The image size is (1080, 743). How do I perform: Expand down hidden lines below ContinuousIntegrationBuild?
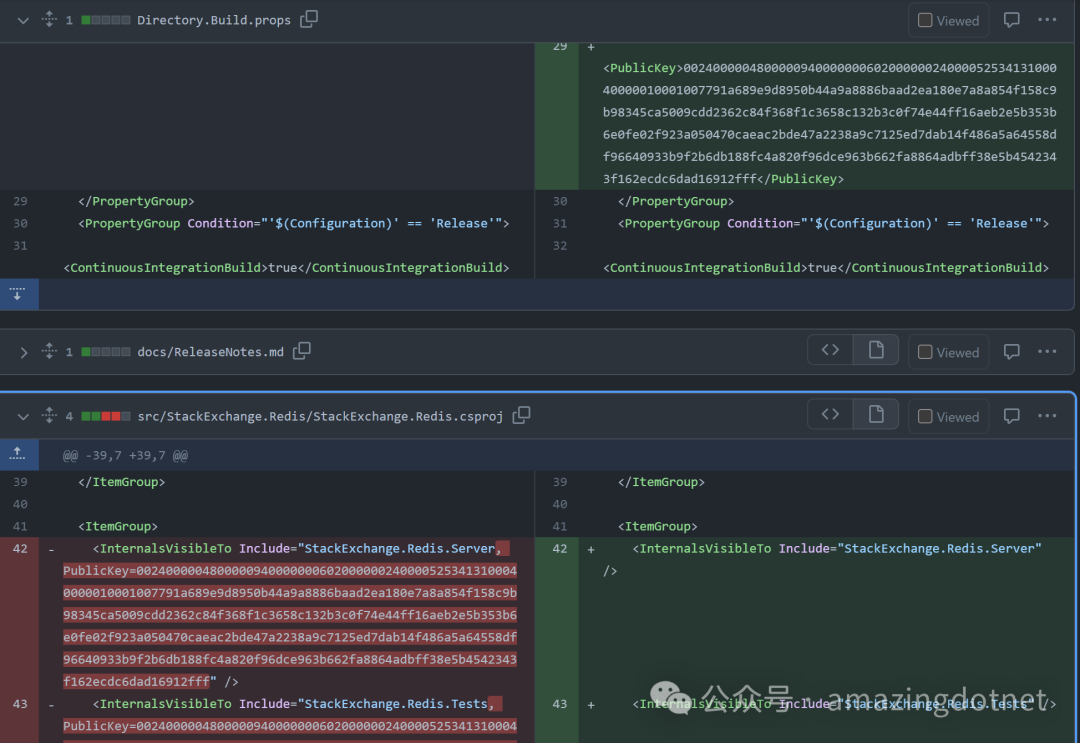[18, 294]
